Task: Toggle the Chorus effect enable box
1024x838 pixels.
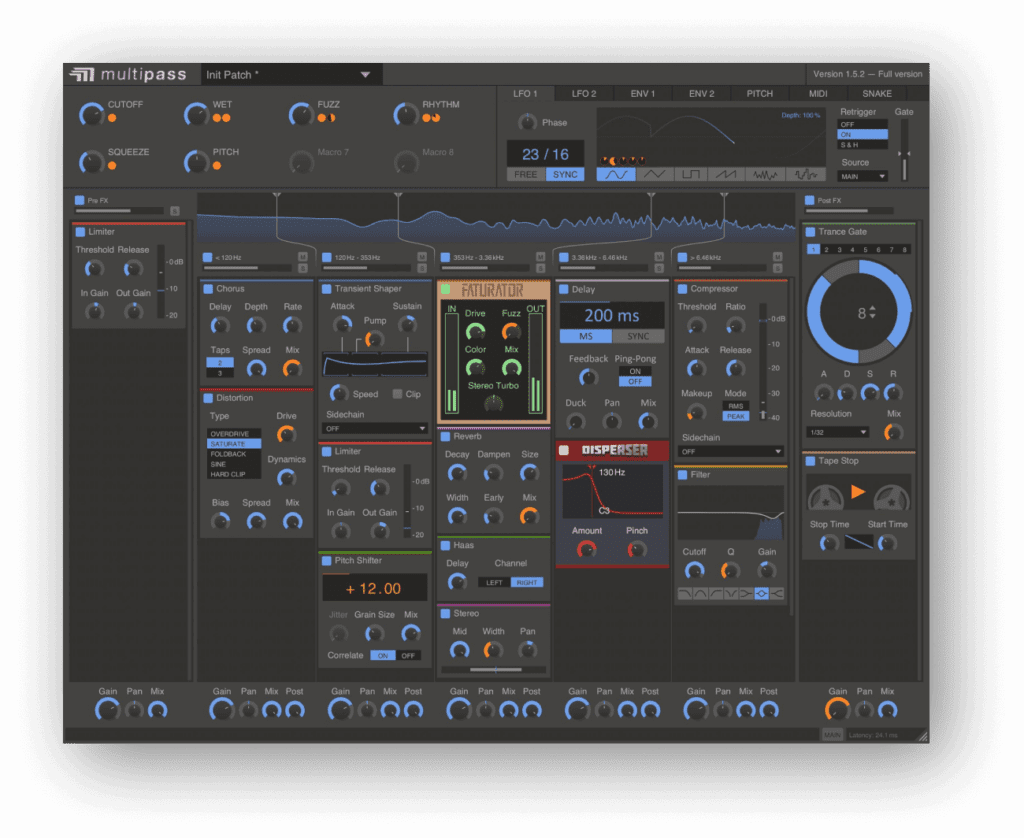Action: [x=208, y=289]
